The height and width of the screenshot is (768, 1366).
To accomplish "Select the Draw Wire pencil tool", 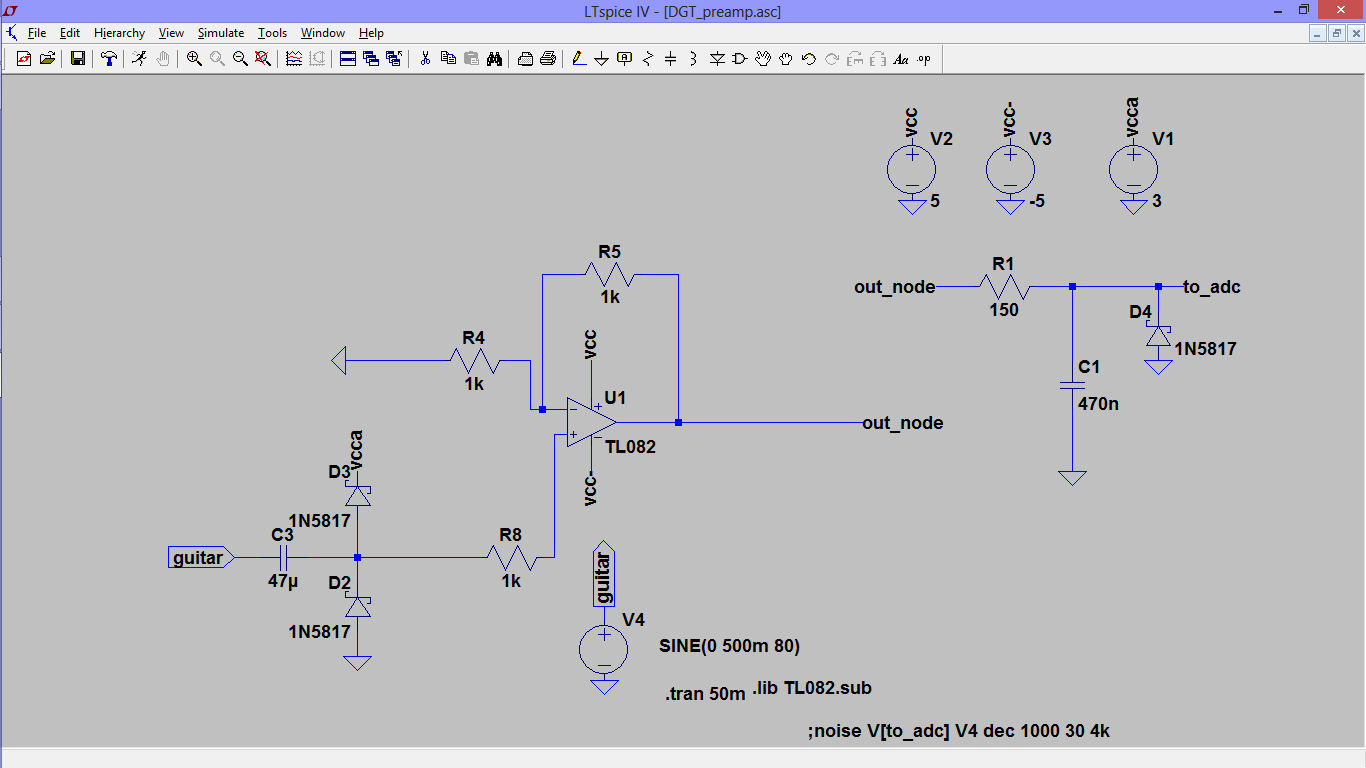I will click(x=579, y=59).
